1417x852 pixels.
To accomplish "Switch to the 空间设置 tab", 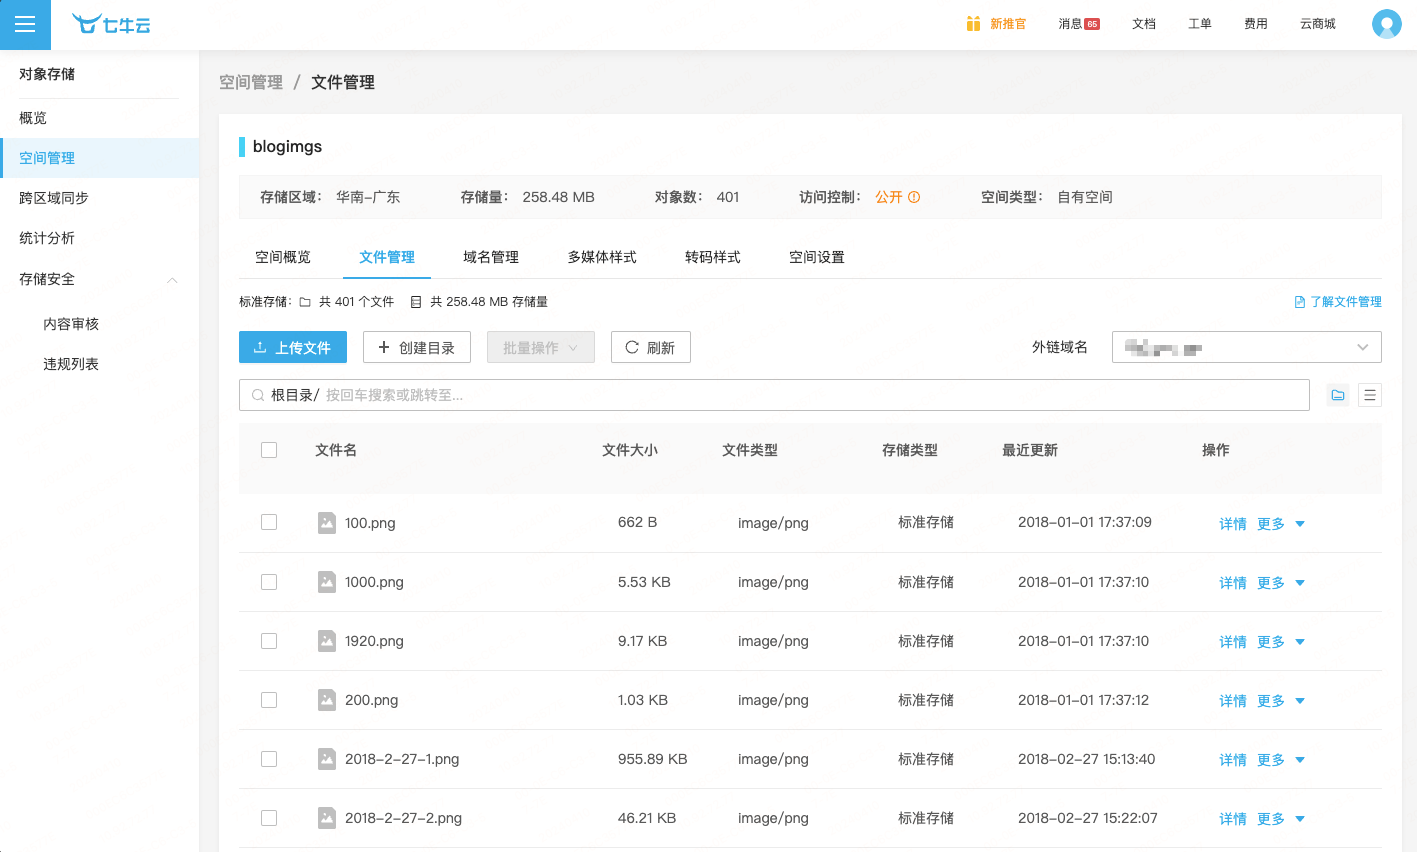I will [817, 257].
